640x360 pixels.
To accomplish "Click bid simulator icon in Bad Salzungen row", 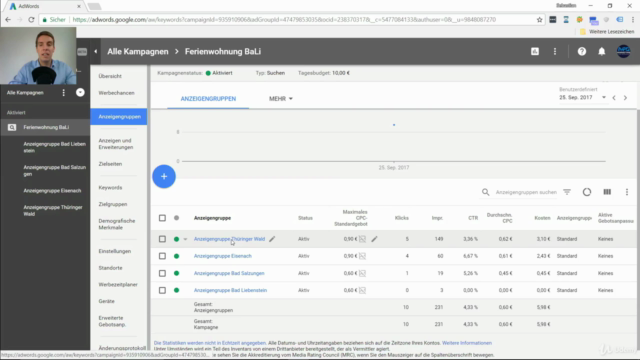I will tap(362, 273).
